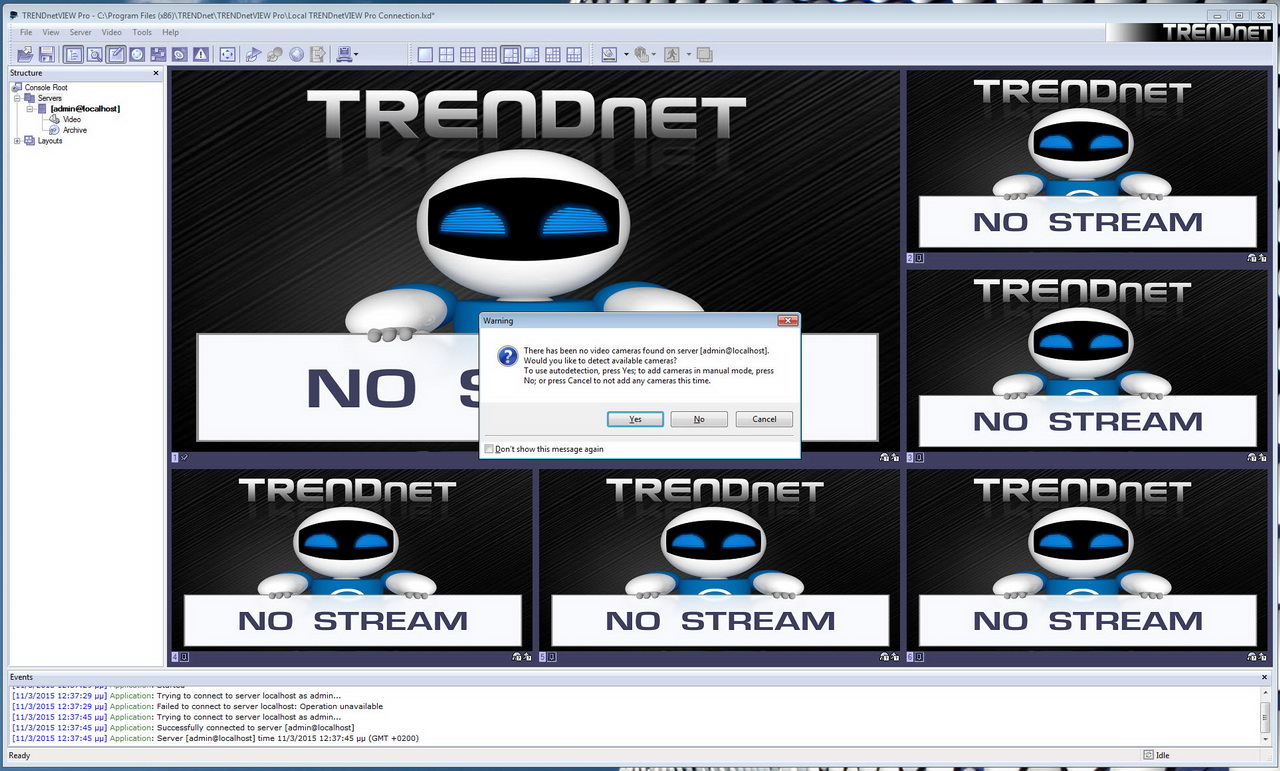Image resolution: width=1280 pixels, height=771 pixels.
Task: Click 'Failed to connect to server localhost' event
Action: [197, 706]
